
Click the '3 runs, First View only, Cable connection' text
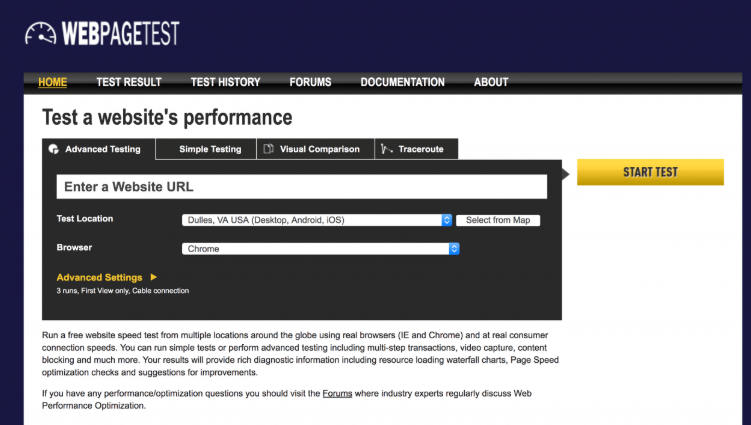point(123,290)
